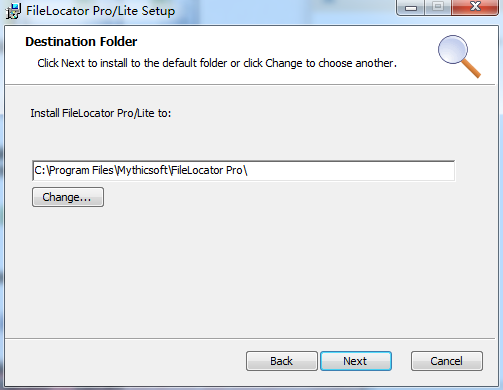Close the setup window with the red X
Image resolution: width=503 pixels, height=390 pixels.
[475, 7]
